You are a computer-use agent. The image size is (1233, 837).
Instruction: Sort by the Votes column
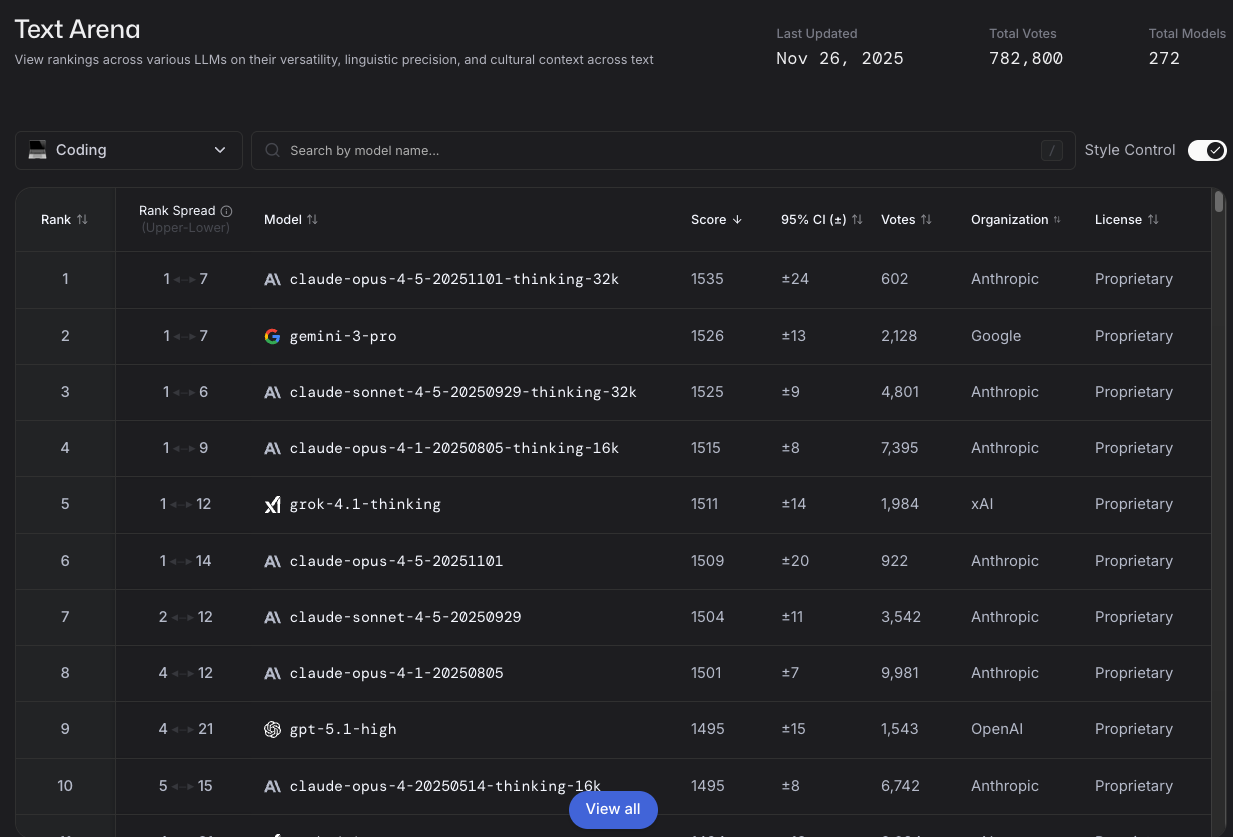click(x=906, y=219)
